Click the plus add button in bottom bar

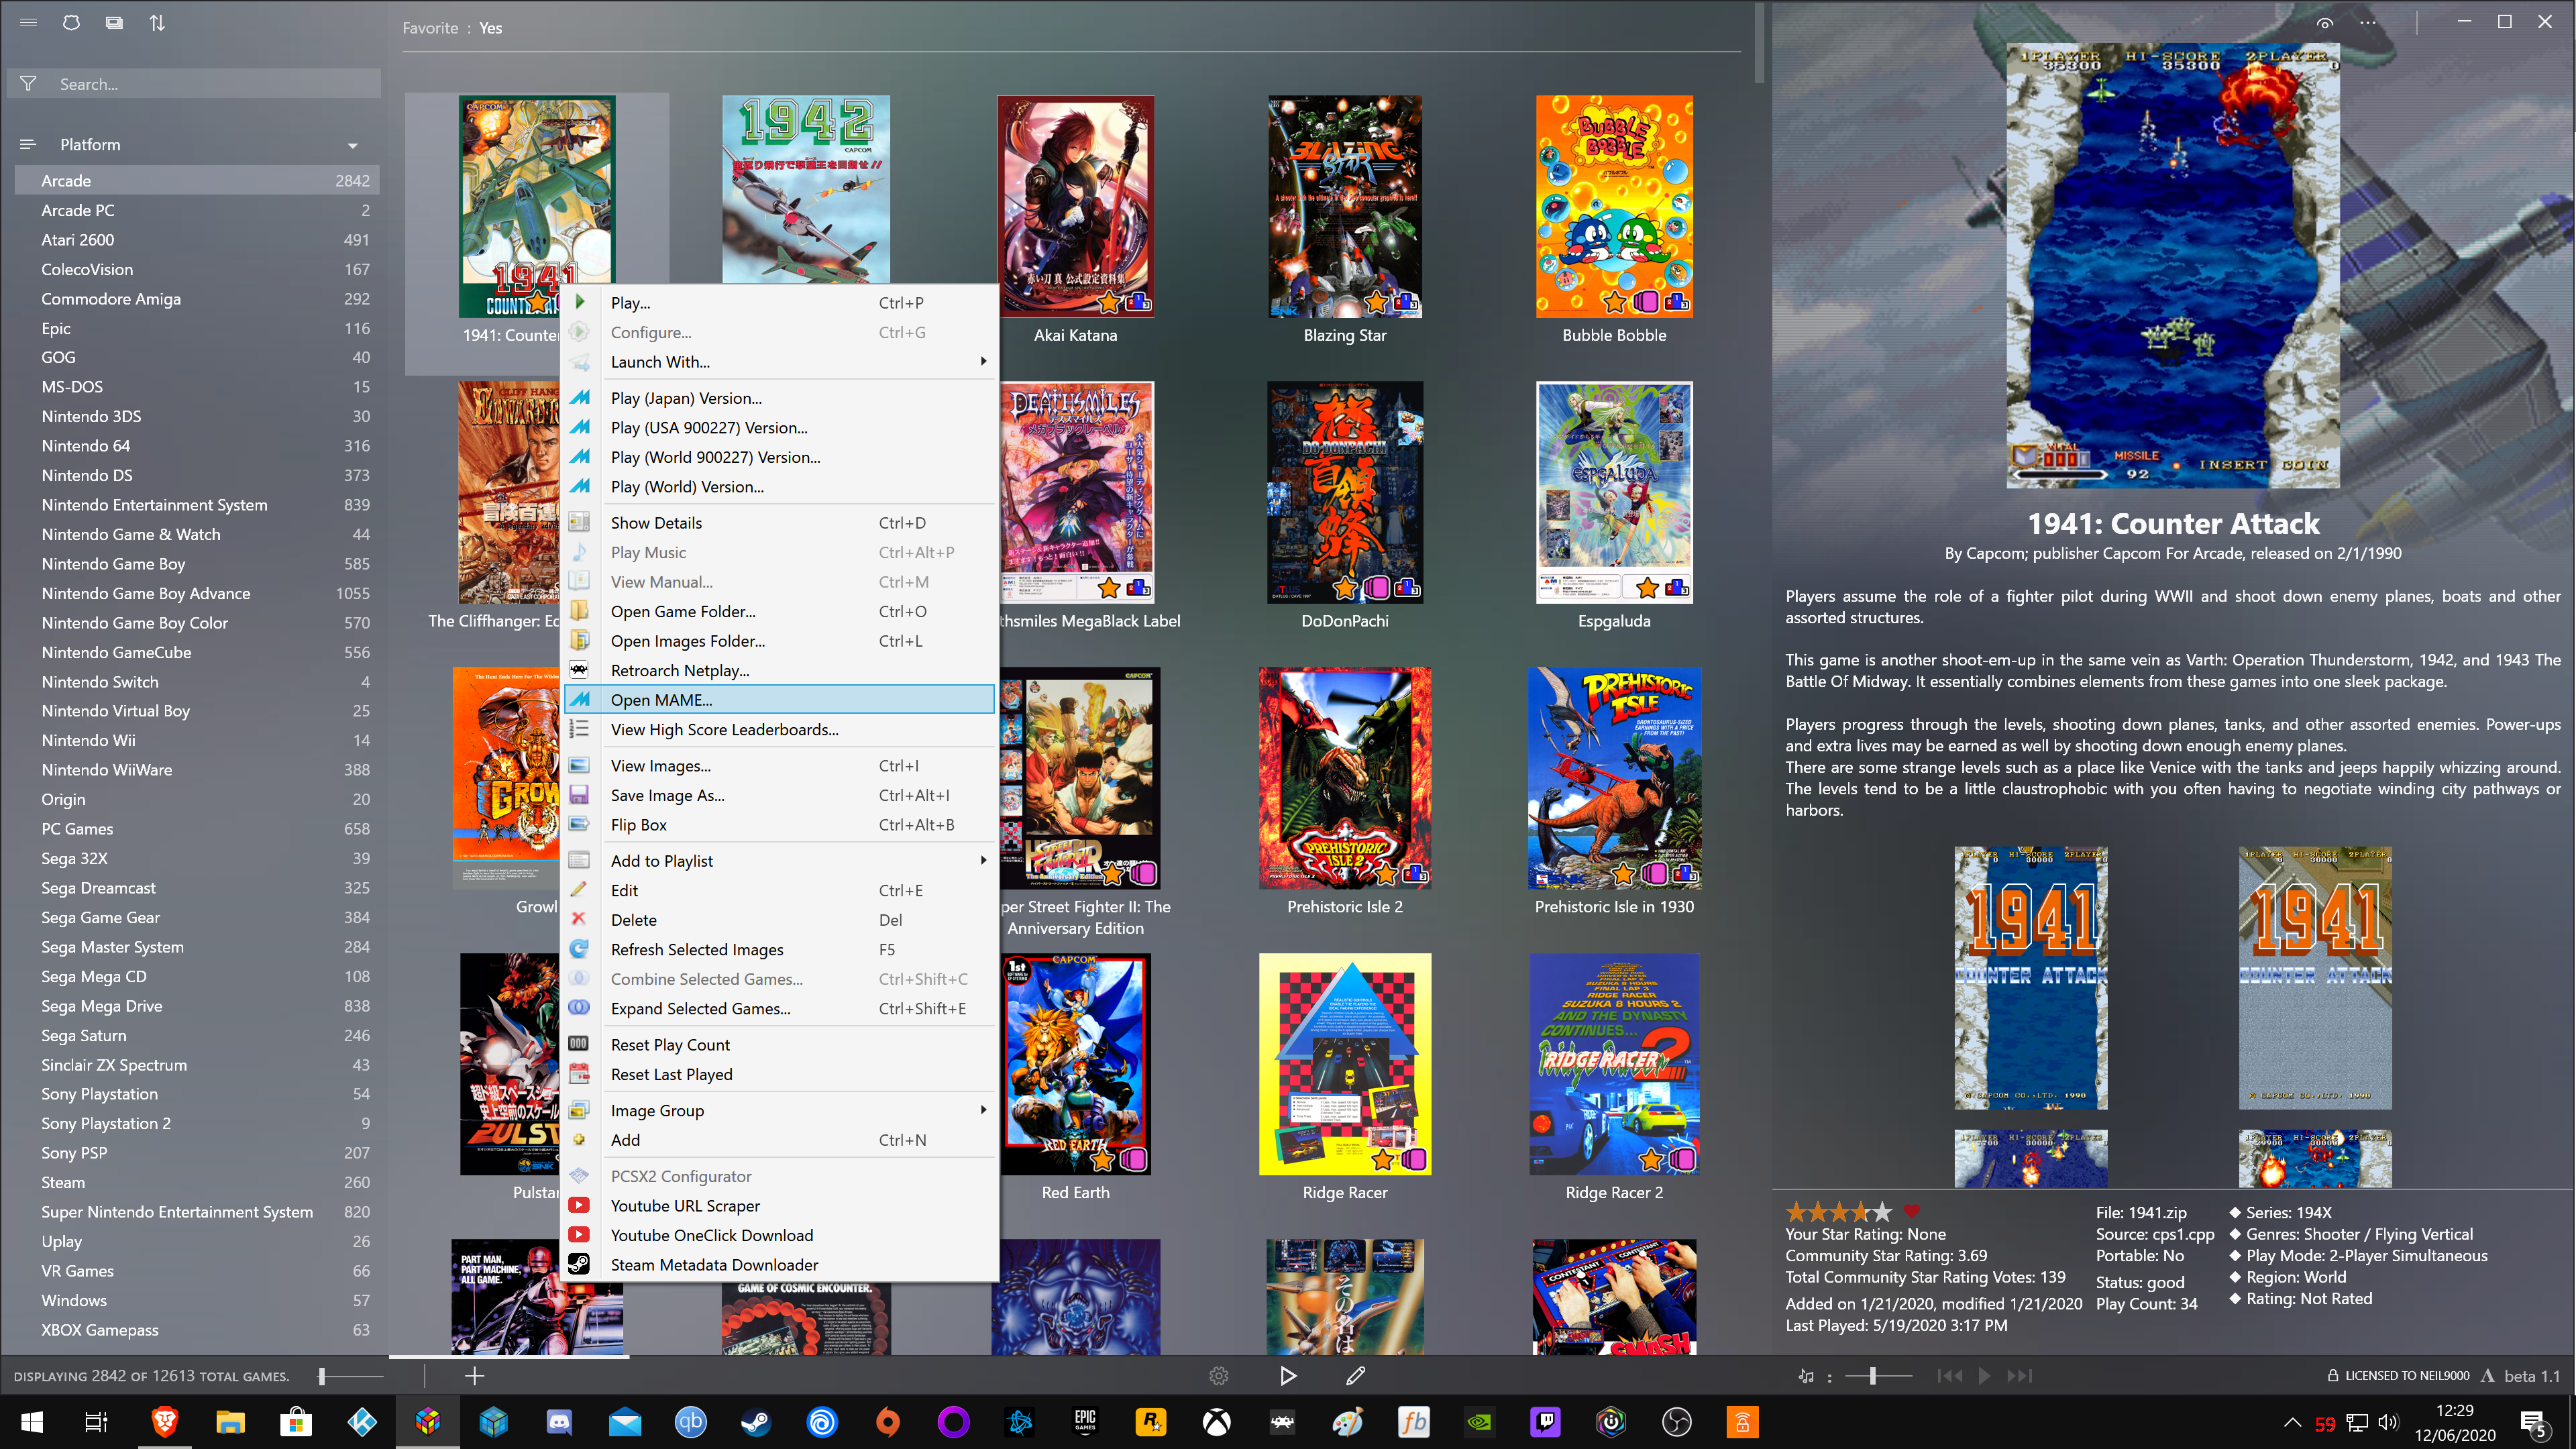coord(474,1376)
